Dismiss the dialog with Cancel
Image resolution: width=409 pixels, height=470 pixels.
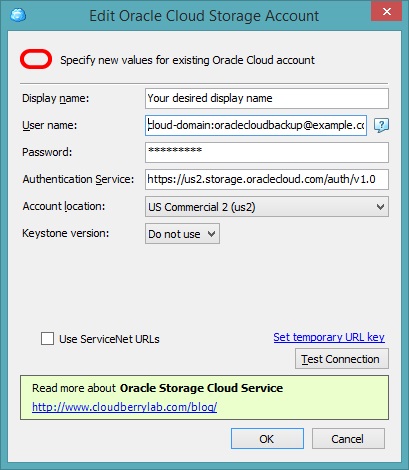(x=348, y=439)
